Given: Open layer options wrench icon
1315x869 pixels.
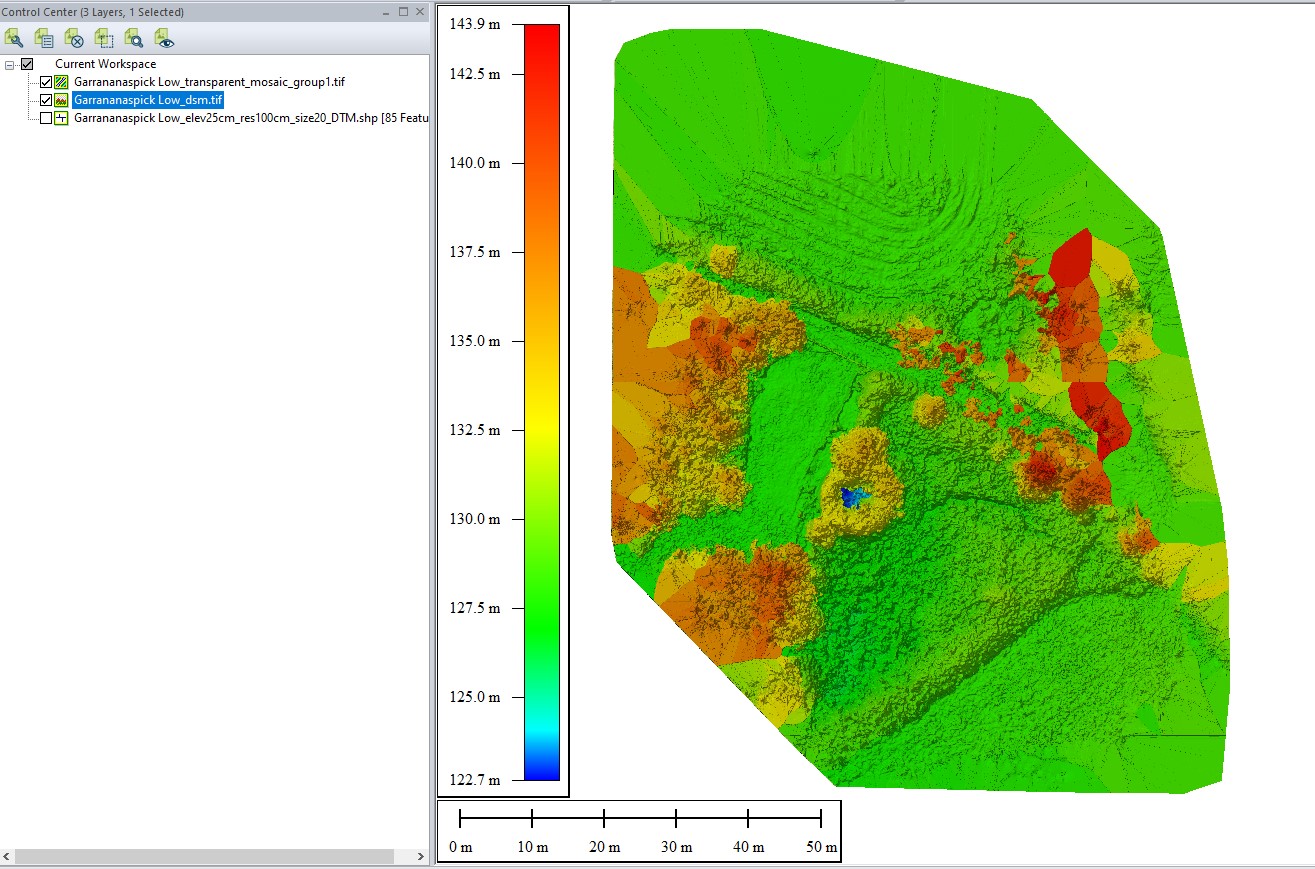Looking at the screenshot, I should [14, 38].
